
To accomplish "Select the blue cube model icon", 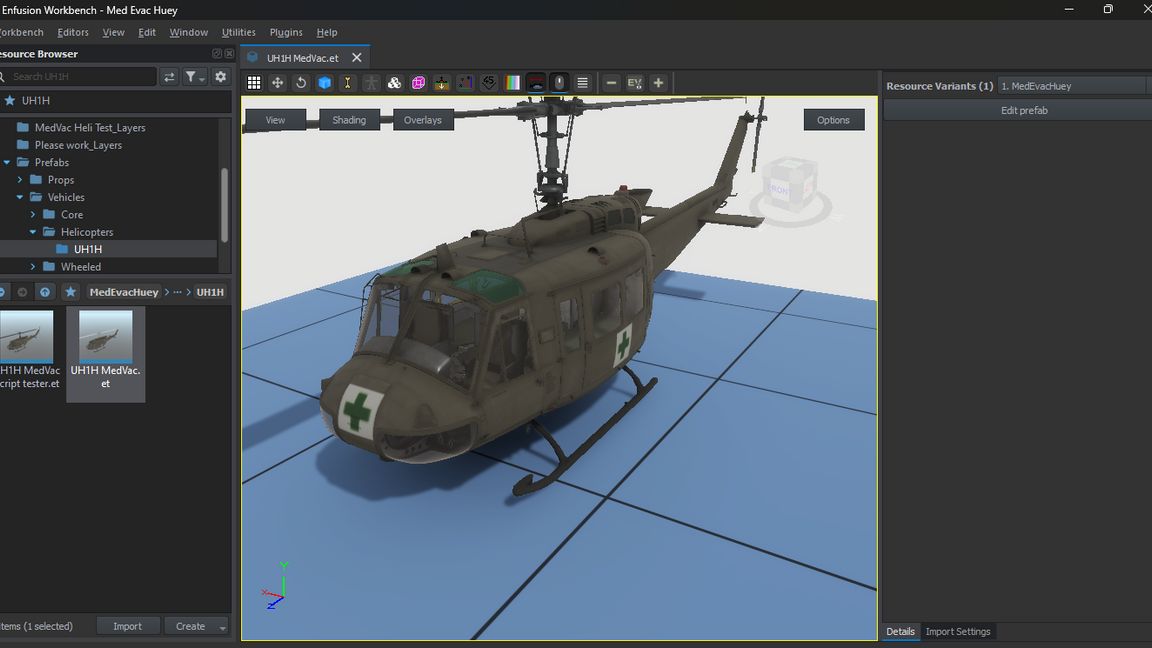I will click(x=325, y=83).
